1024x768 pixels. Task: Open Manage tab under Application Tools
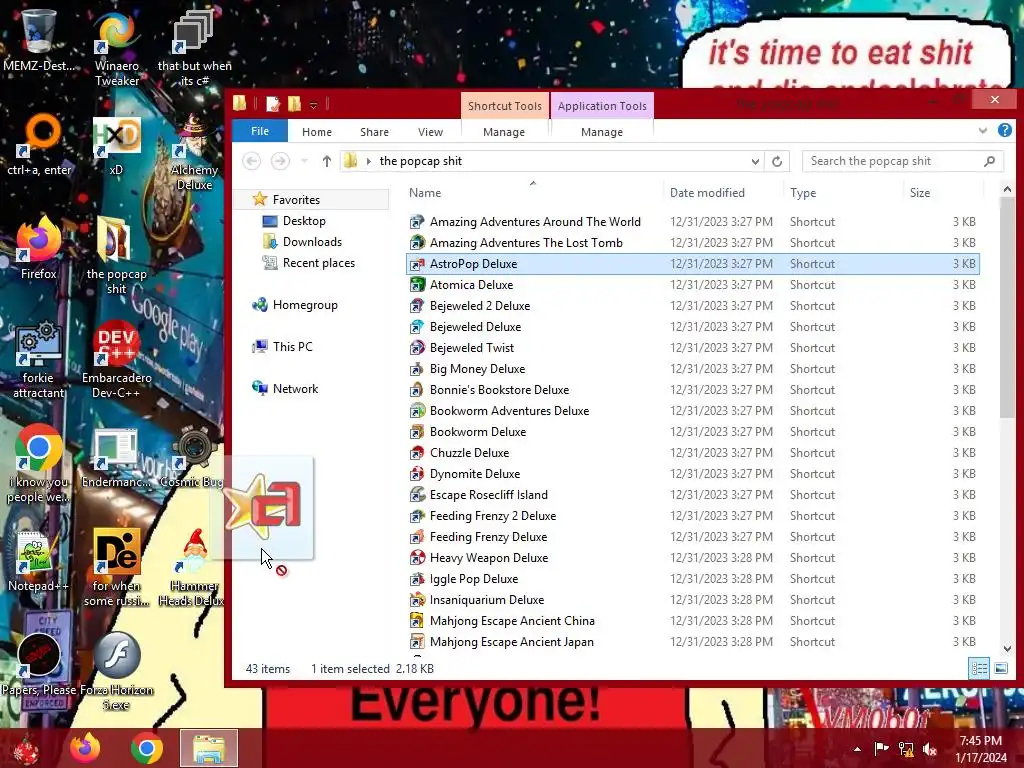(x=601, y=132)
